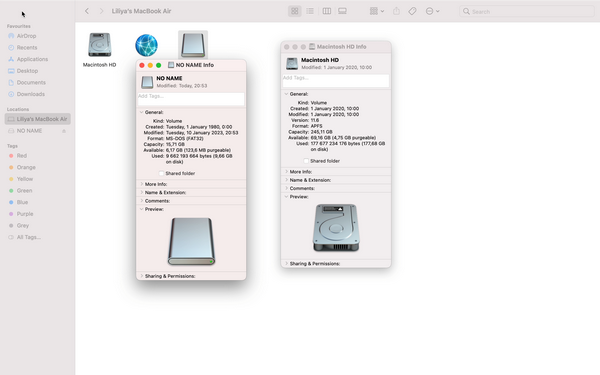Click Add Tags field in NO NAME Info

pos(191,99)
